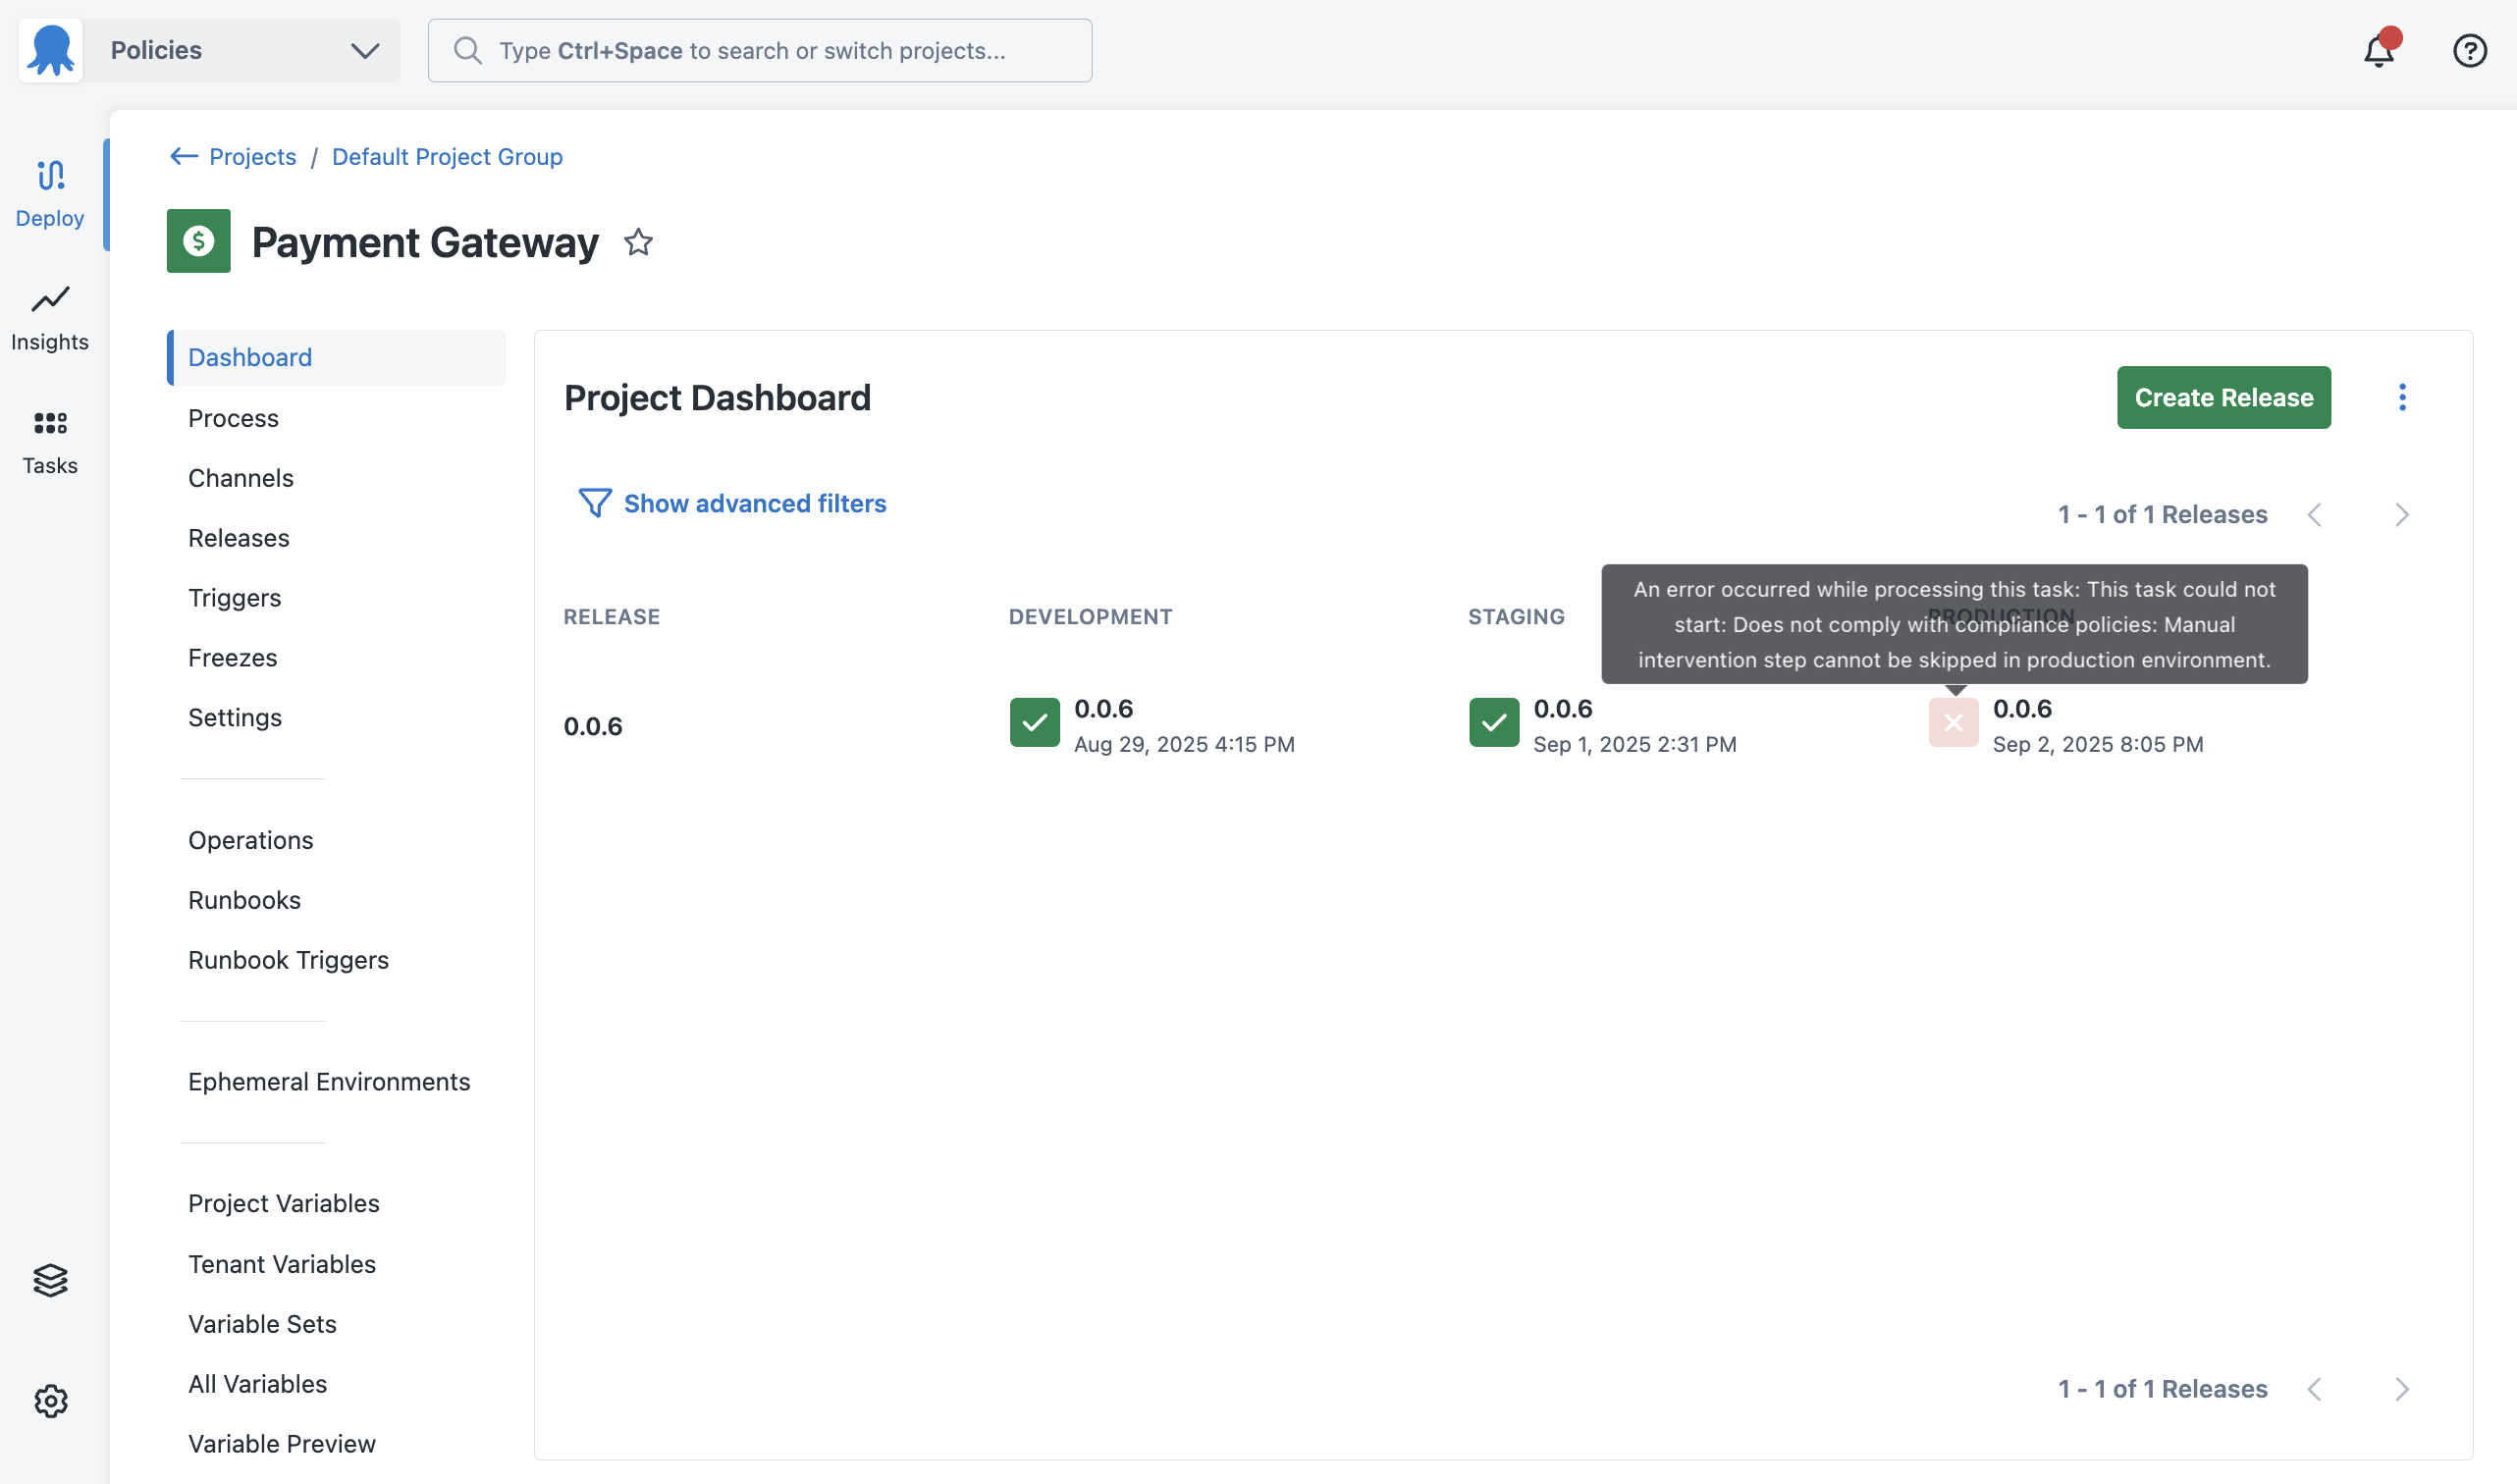This screenshot has height=1484, width=2517.
Task: Open Ephemeral Environments page
Action: (329, 1081)
